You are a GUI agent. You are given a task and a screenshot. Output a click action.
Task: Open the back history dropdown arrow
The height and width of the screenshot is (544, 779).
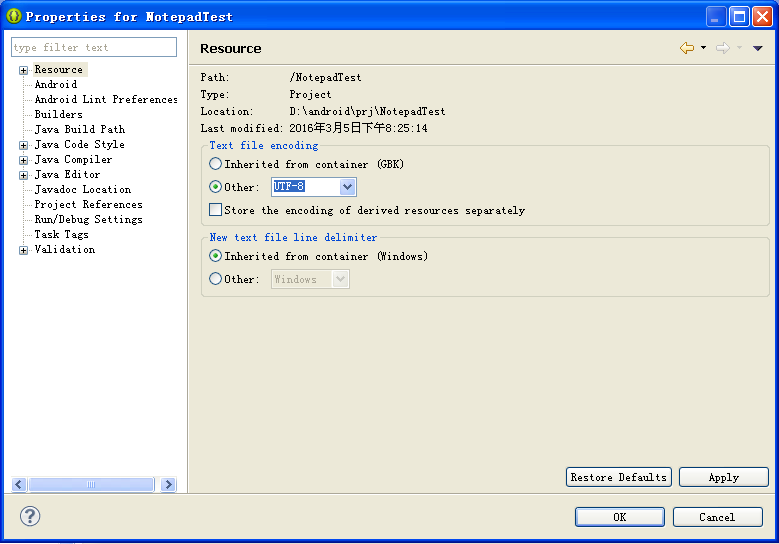(703, 48)
